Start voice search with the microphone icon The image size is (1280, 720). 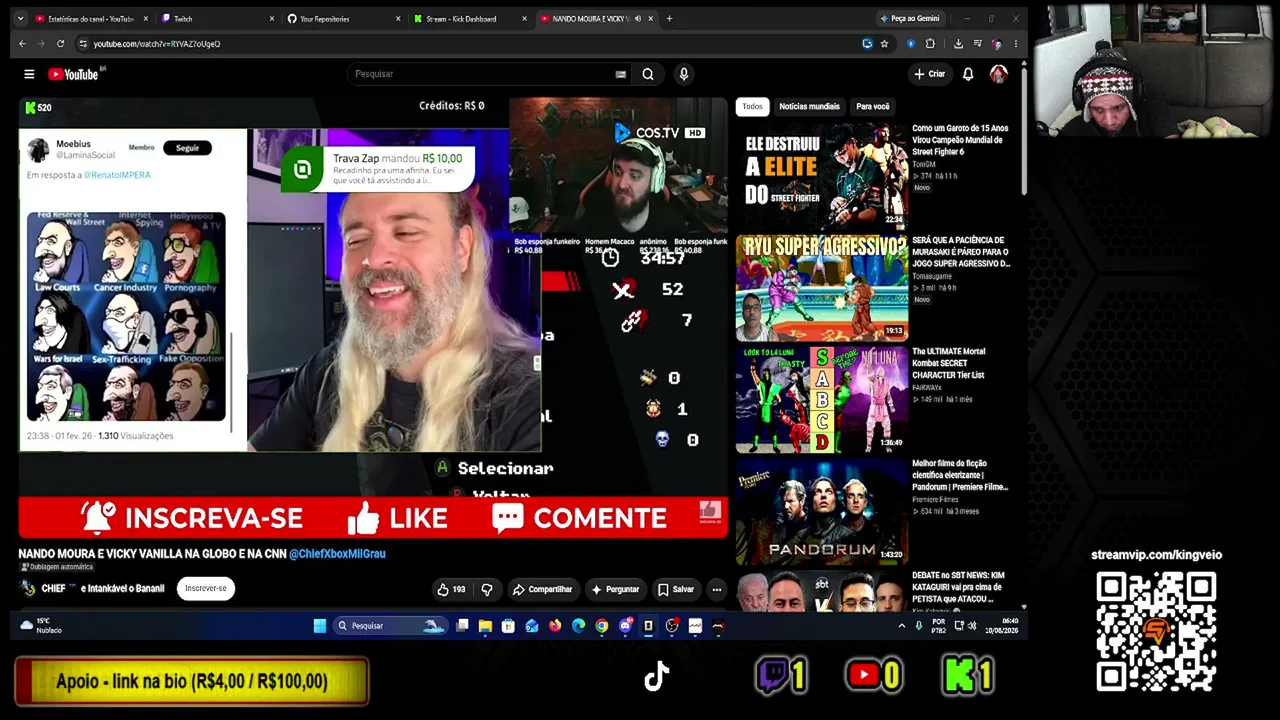point(684,74)
